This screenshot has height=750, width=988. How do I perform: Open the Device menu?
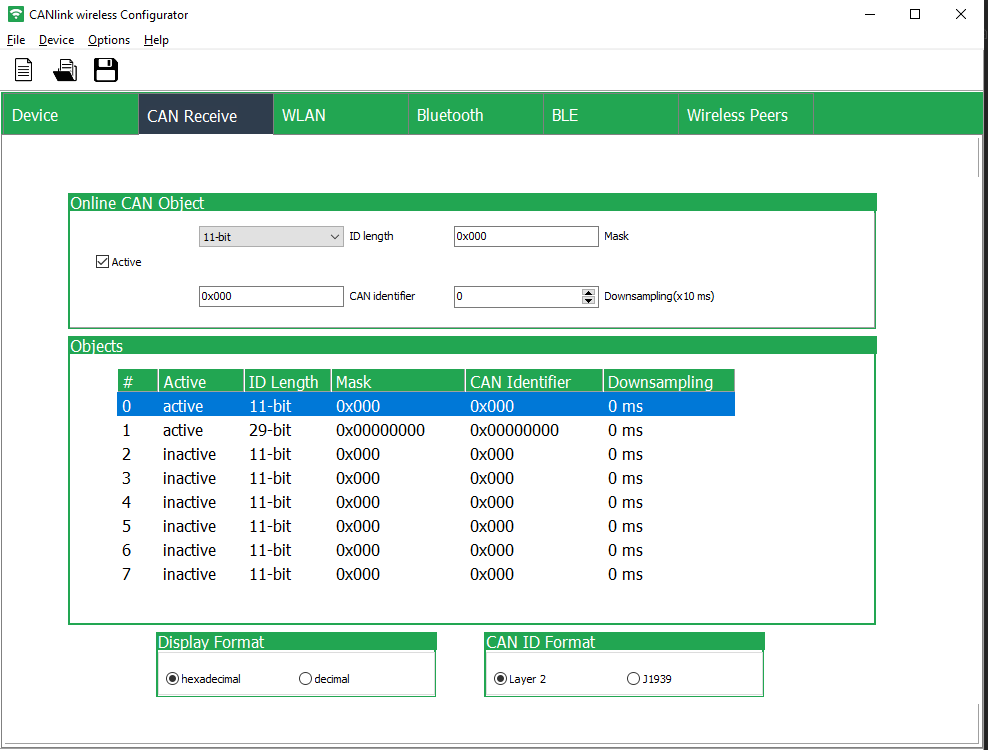(x=56, y=40)
